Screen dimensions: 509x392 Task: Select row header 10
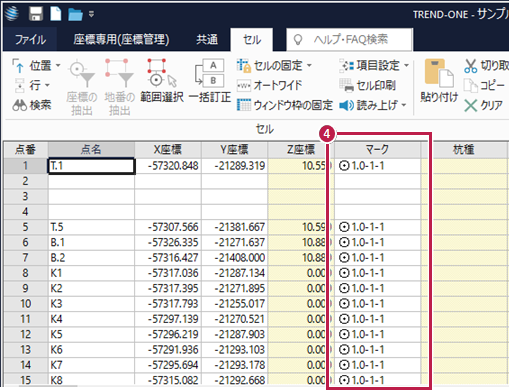(x=26, y=304)
